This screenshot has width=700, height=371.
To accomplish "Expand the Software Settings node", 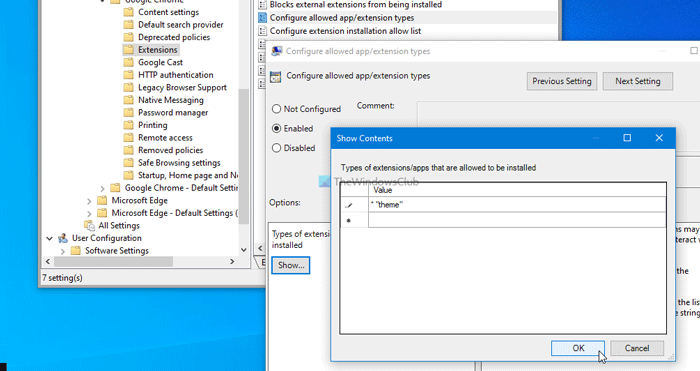I will coord(63,251).
